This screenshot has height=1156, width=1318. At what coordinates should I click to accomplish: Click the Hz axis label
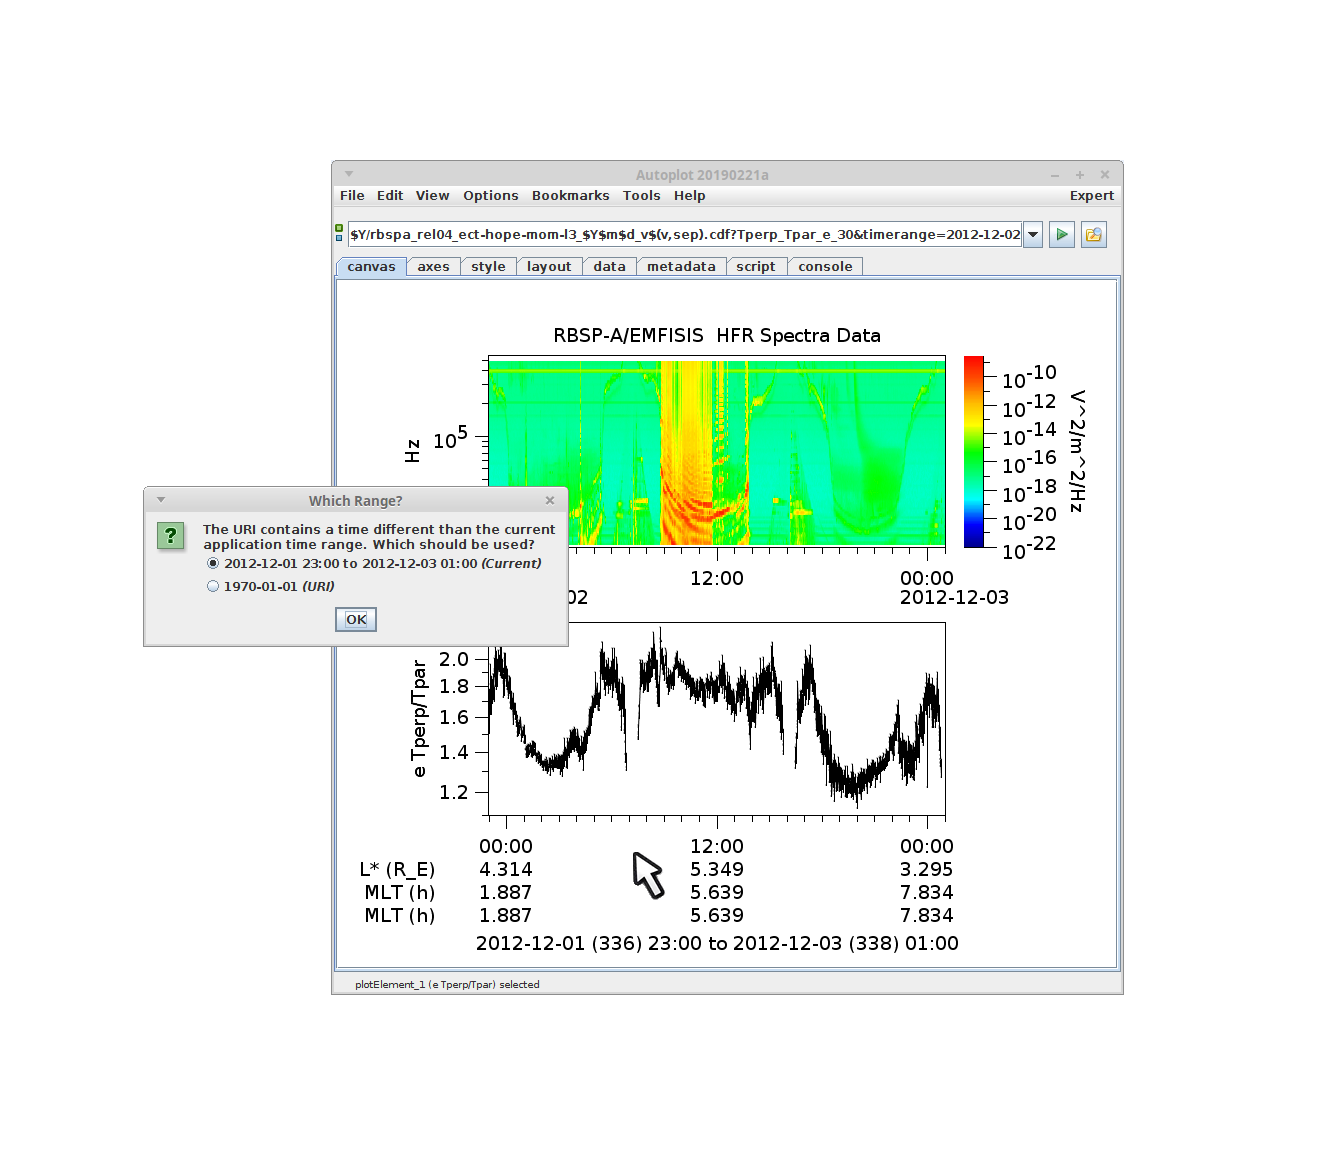point(413,451)
